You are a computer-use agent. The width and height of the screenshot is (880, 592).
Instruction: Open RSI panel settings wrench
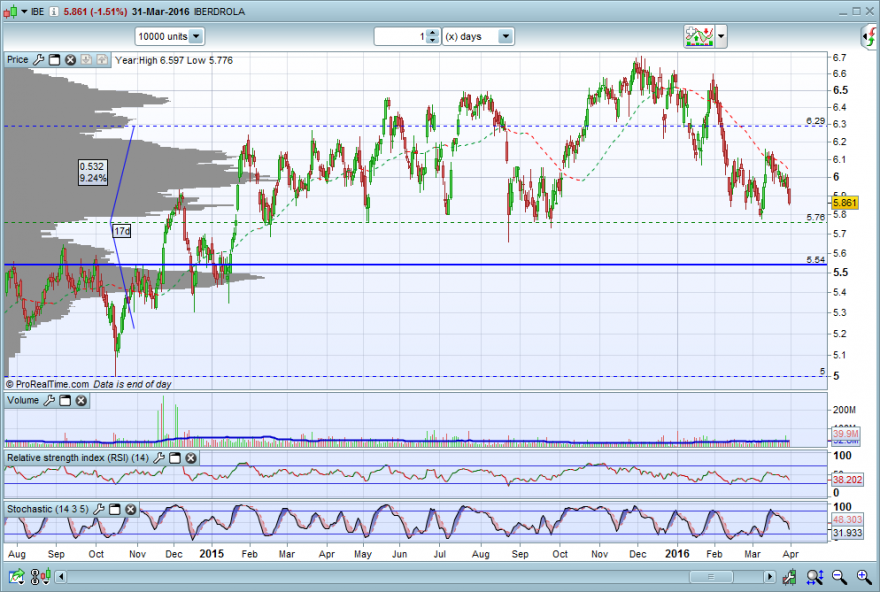coord(159,458)
